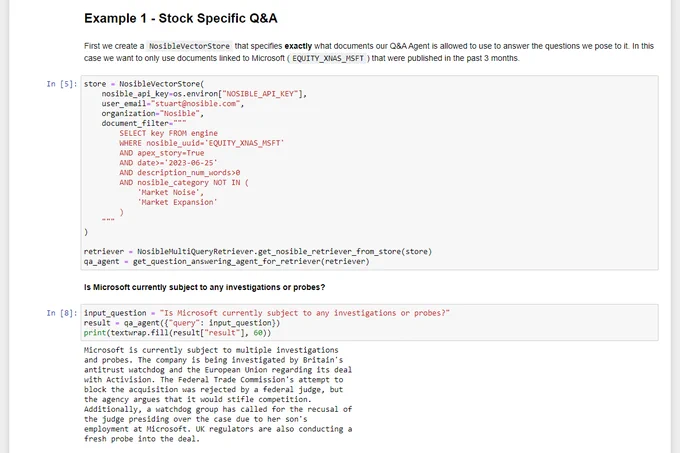Screen dimensions: 680x453
Task: Click the NosibleVectorStore inline code in the intro paragraph
Action: [x=189, y=46]
